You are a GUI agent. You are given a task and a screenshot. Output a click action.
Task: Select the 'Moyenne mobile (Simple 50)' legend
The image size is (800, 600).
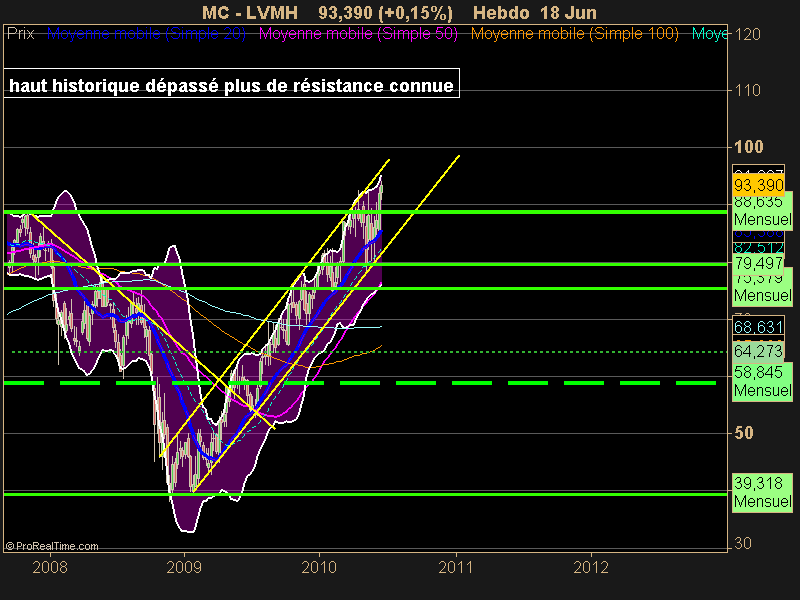pos(358,34)
